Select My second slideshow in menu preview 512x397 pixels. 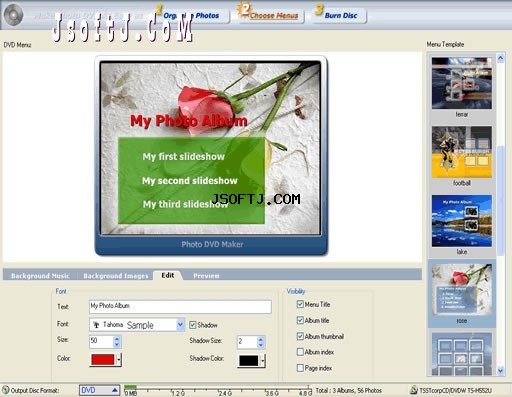click(x=190, y=181)
